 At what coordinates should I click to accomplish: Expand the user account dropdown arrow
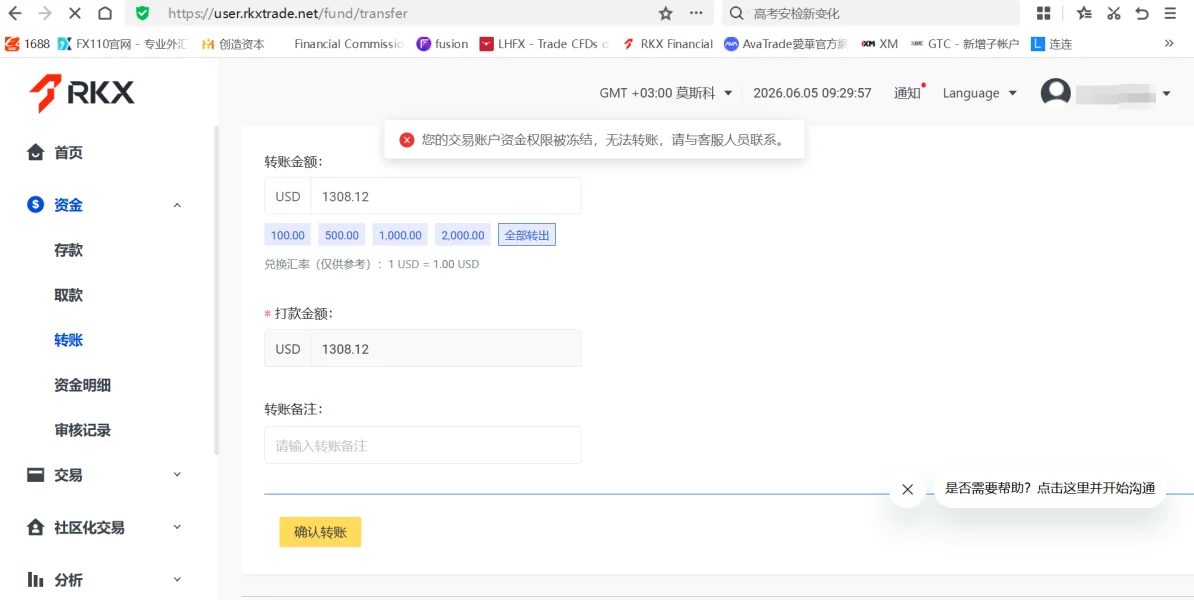(x=1167, y=94)
